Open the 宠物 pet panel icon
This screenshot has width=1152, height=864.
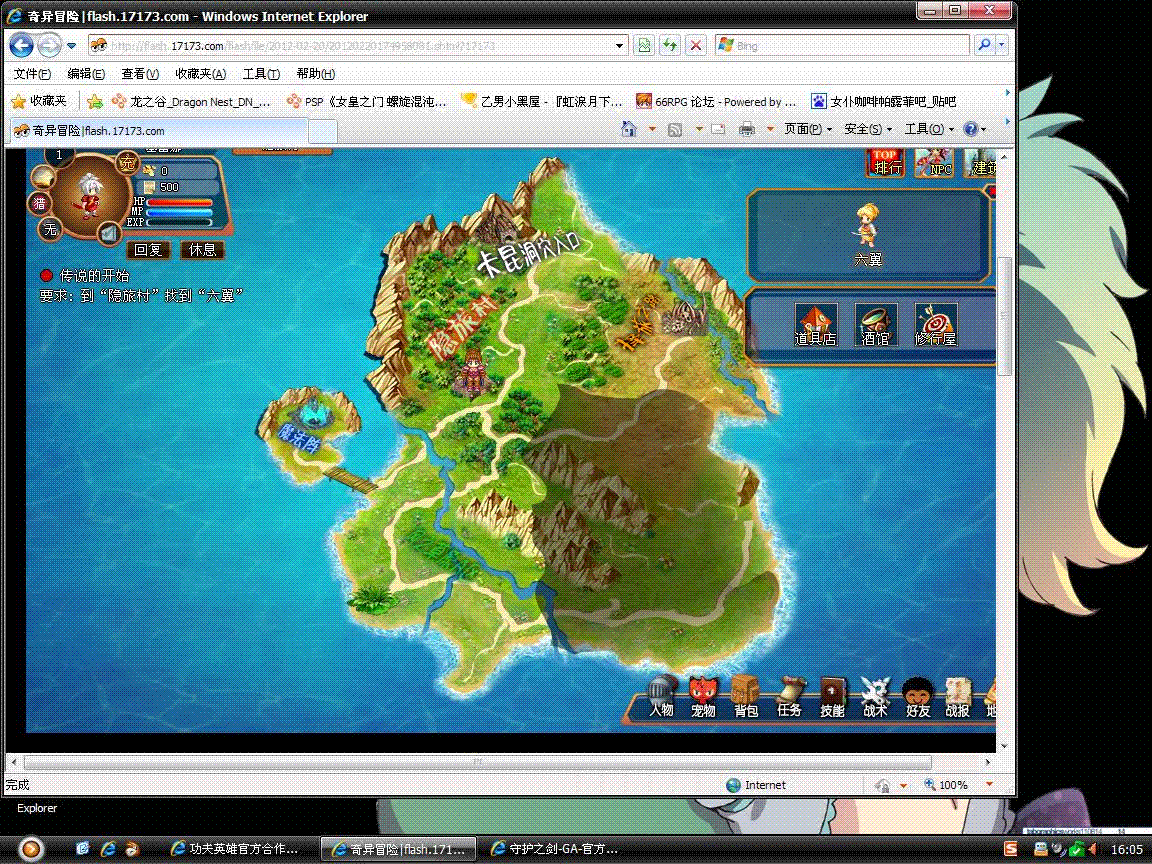[x=703, y=697]
